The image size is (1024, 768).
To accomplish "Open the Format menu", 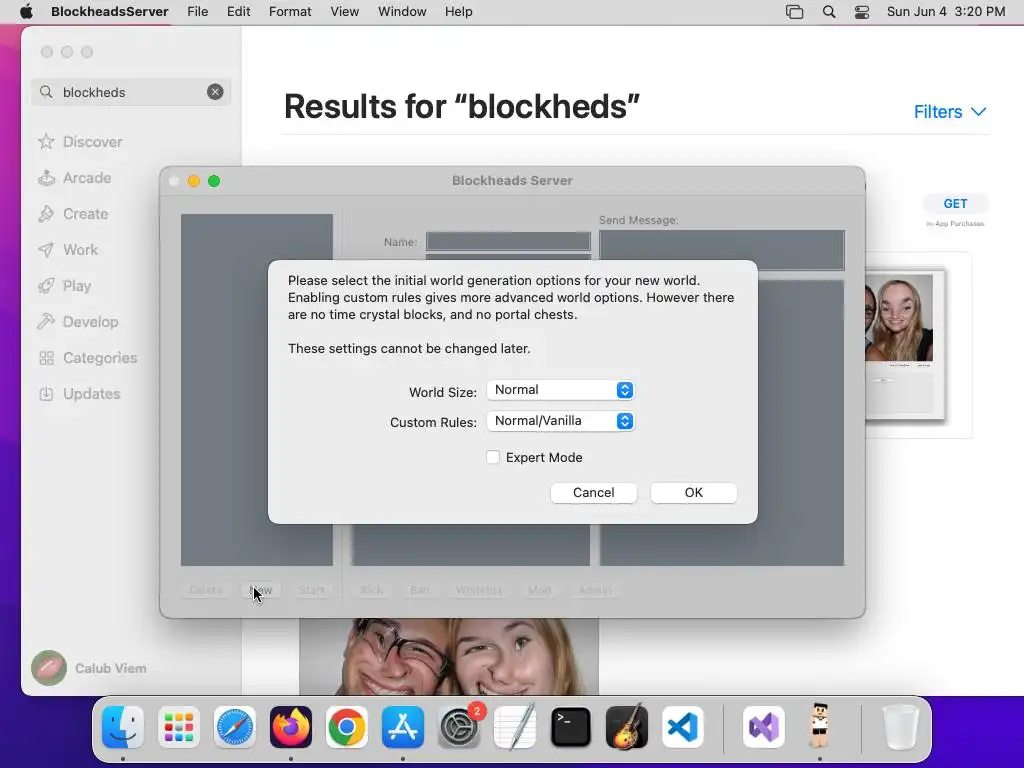I will [290, 12].
